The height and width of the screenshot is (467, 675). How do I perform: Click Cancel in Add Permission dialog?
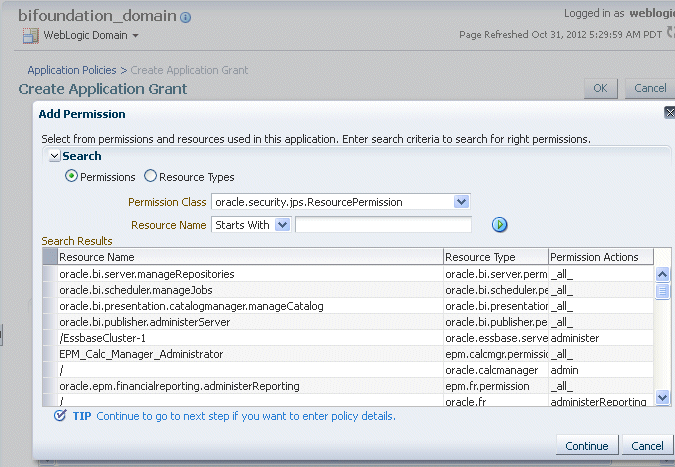click(x=647, y=445)
